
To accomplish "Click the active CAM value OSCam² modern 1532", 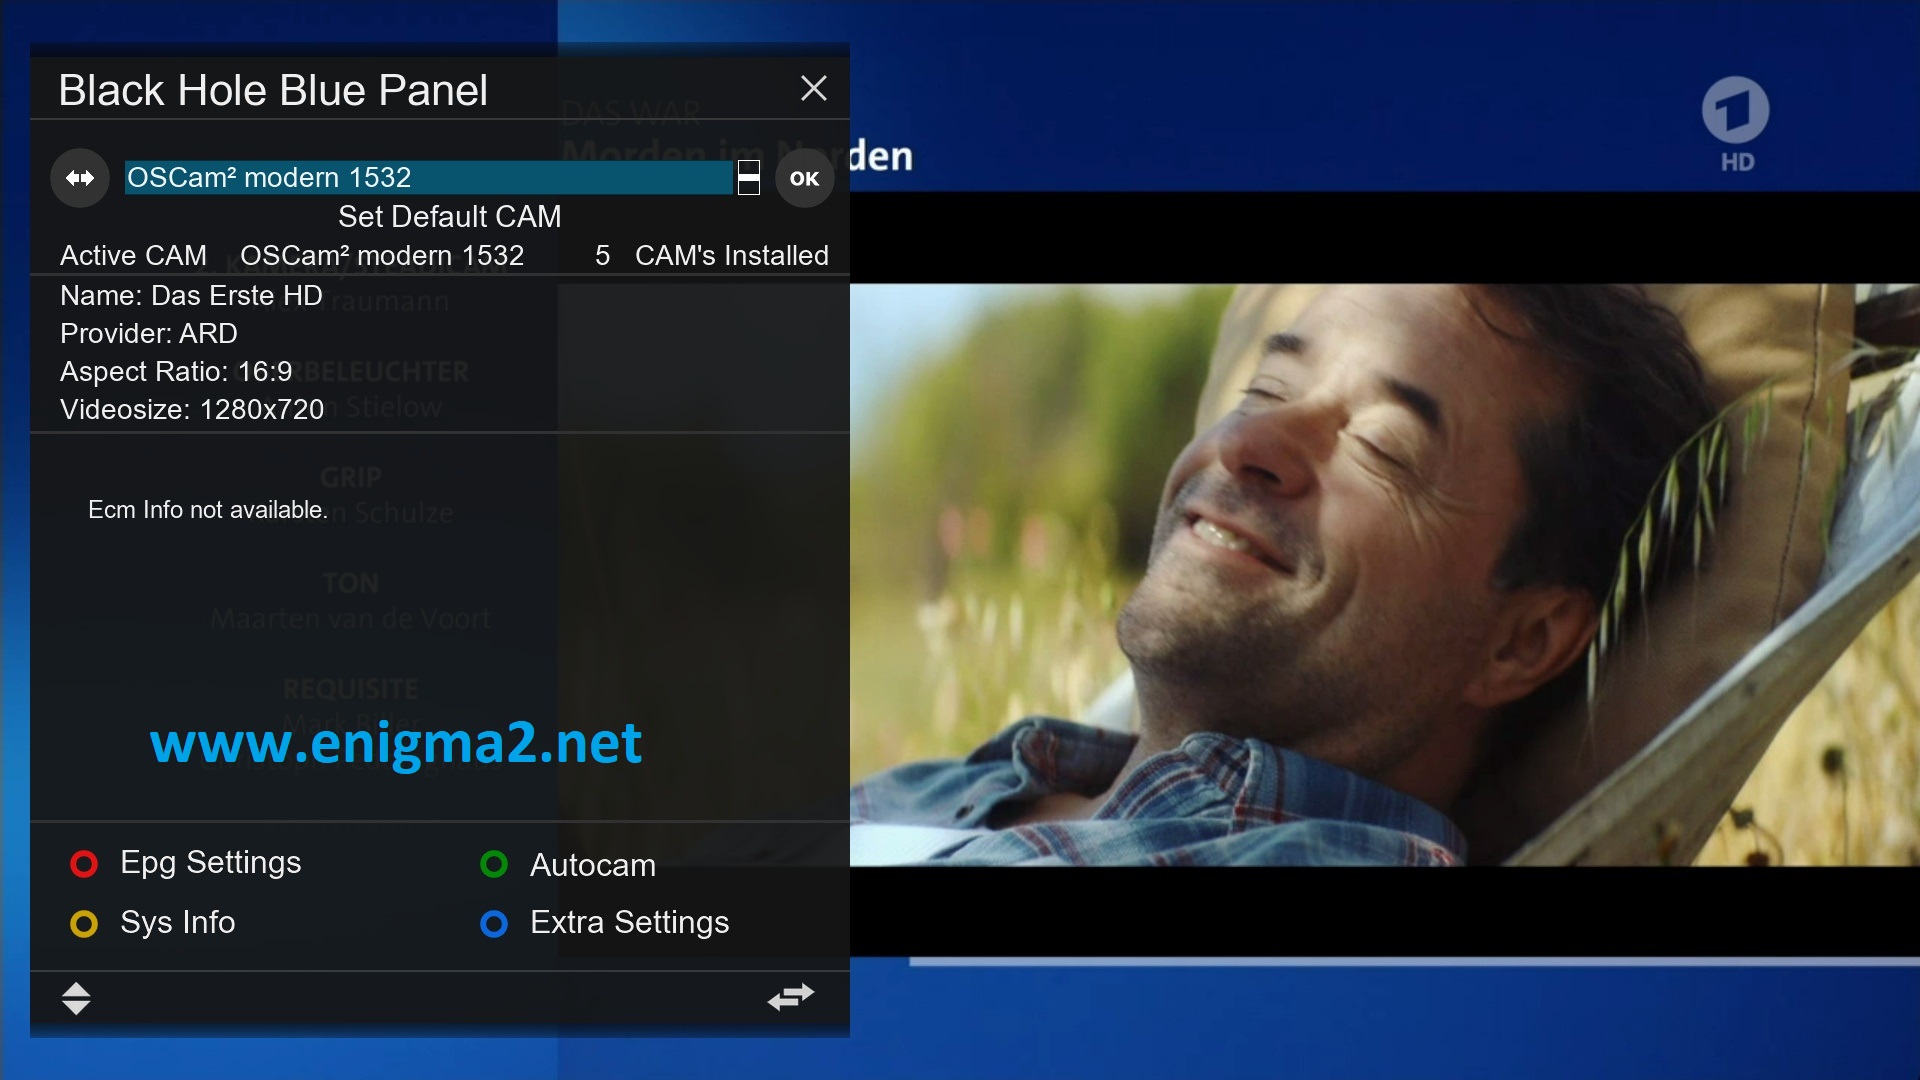I will tap(382, 256).
